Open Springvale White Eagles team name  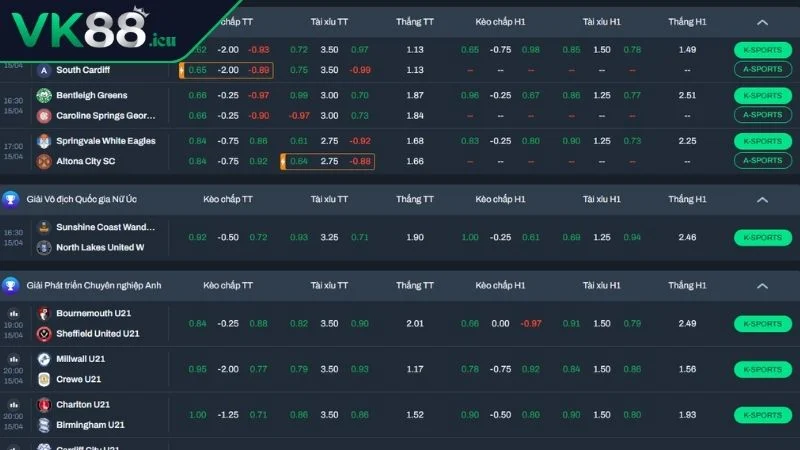click(x=106, y=141)
